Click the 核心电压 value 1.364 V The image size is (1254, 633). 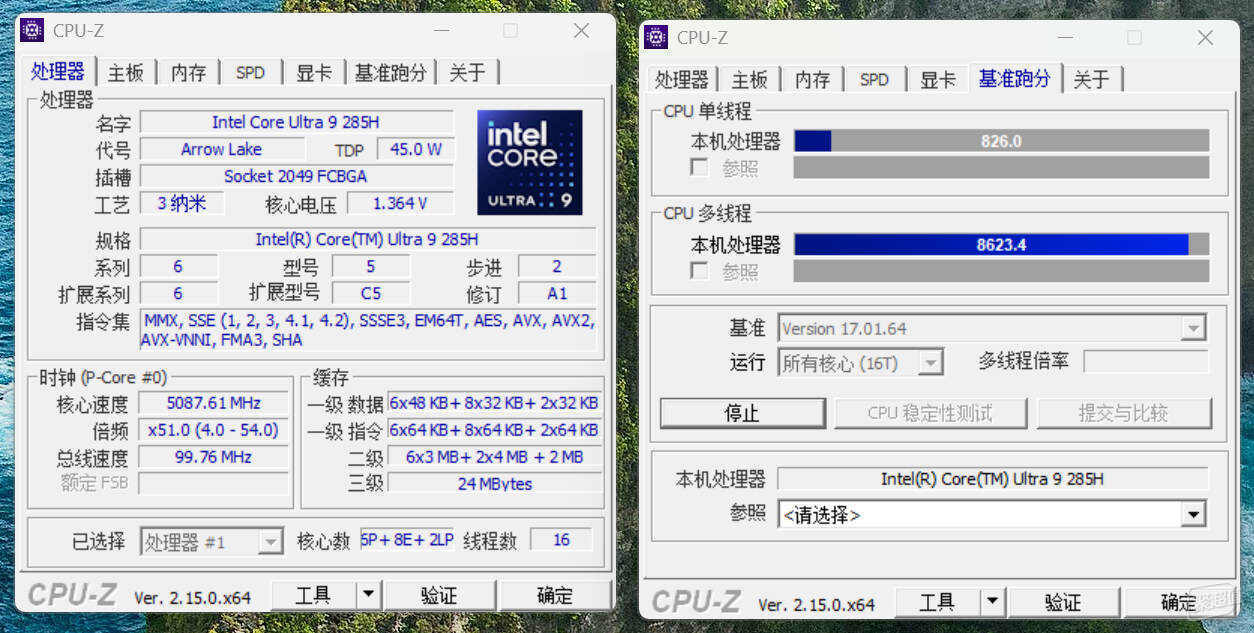400,203
